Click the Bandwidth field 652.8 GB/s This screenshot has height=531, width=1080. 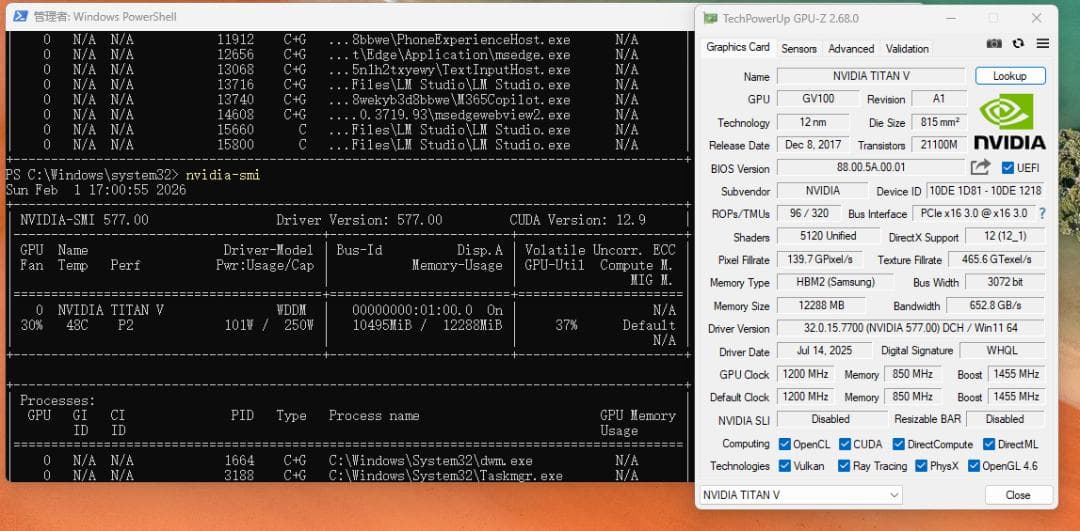click(x=995, y=305)
